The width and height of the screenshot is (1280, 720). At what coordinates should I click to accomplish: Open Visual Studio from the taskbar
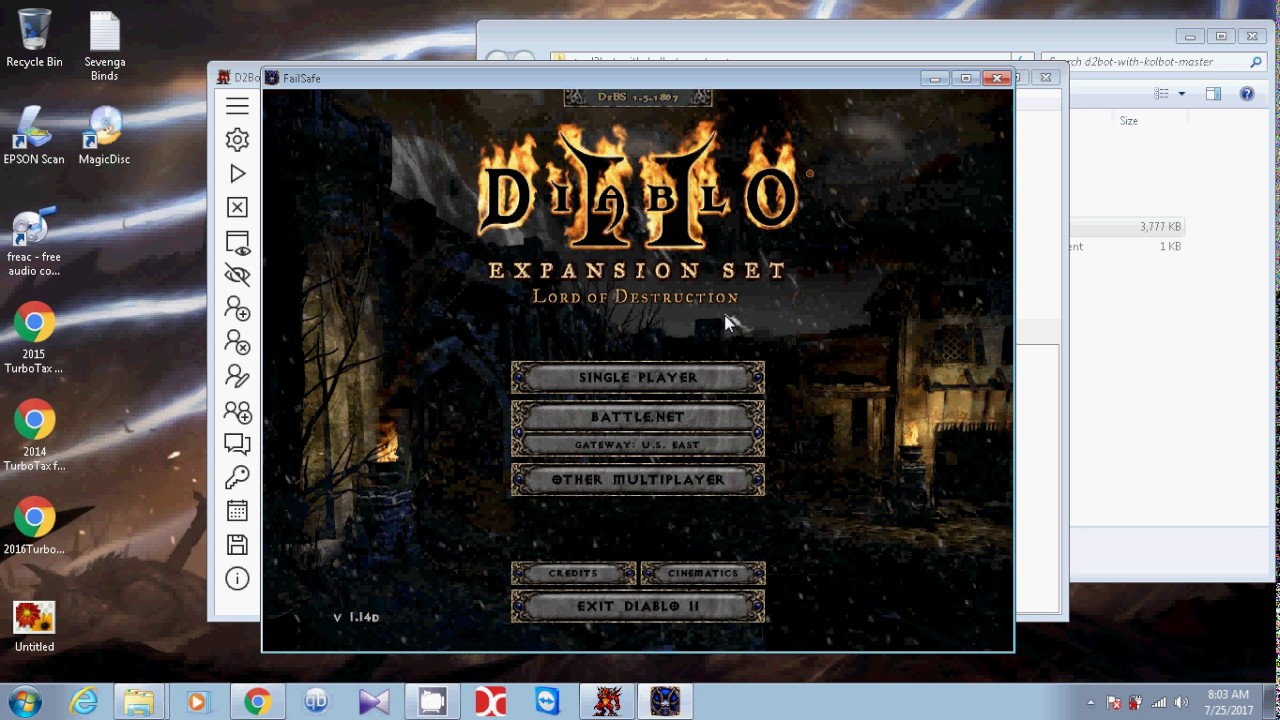pos(374,702)
